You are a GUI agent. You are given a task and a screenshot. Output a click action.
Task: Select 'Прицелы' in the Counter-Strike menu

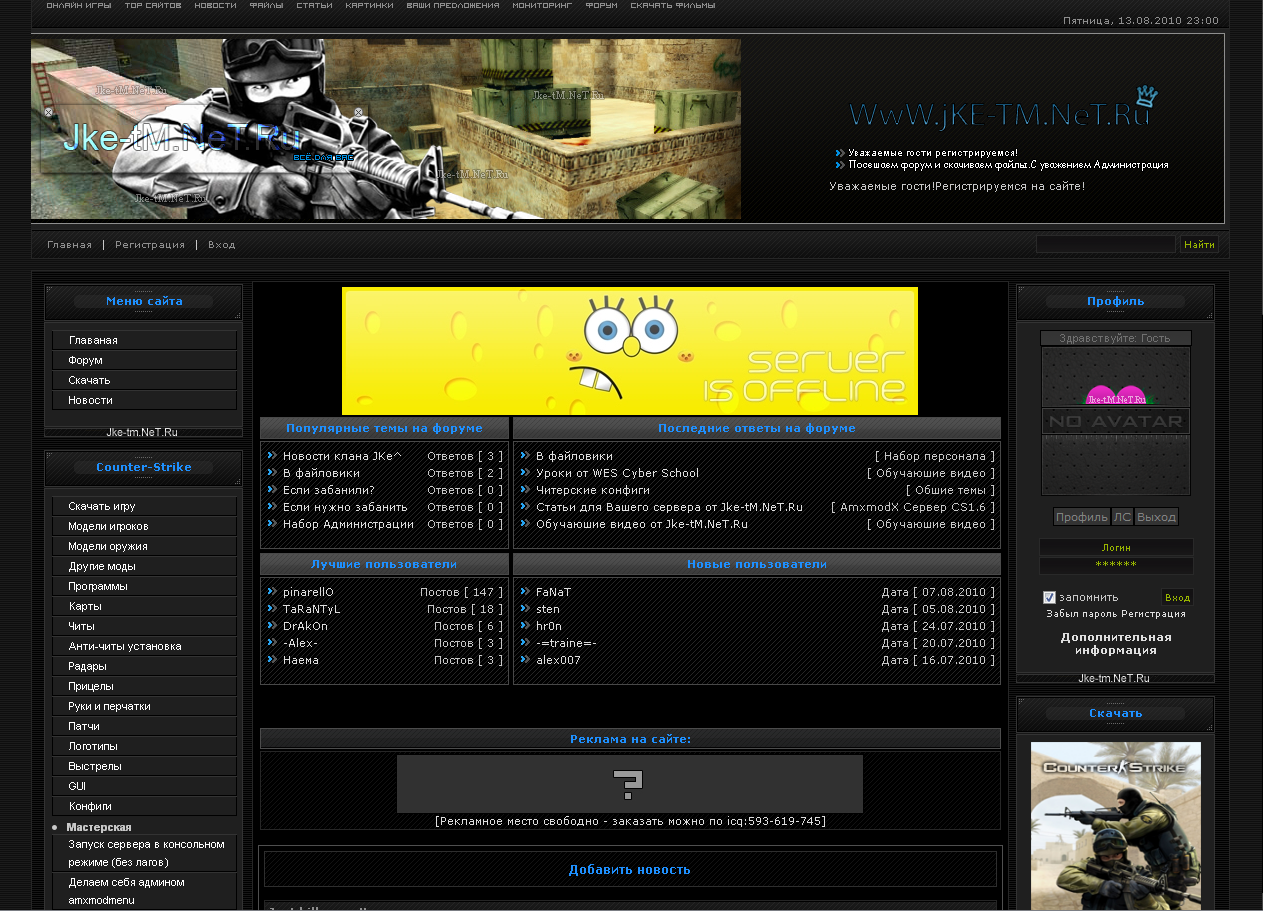[144, 686]
